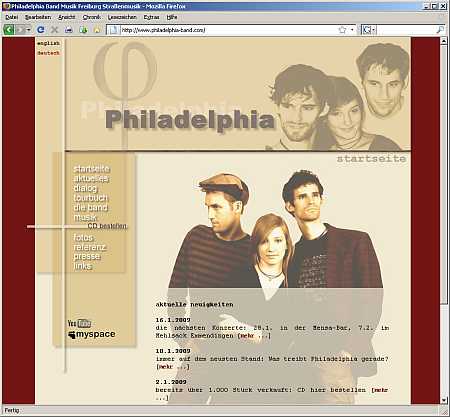Open the Datei menu
Screen dimensions: 450x417
pos(11,17)
